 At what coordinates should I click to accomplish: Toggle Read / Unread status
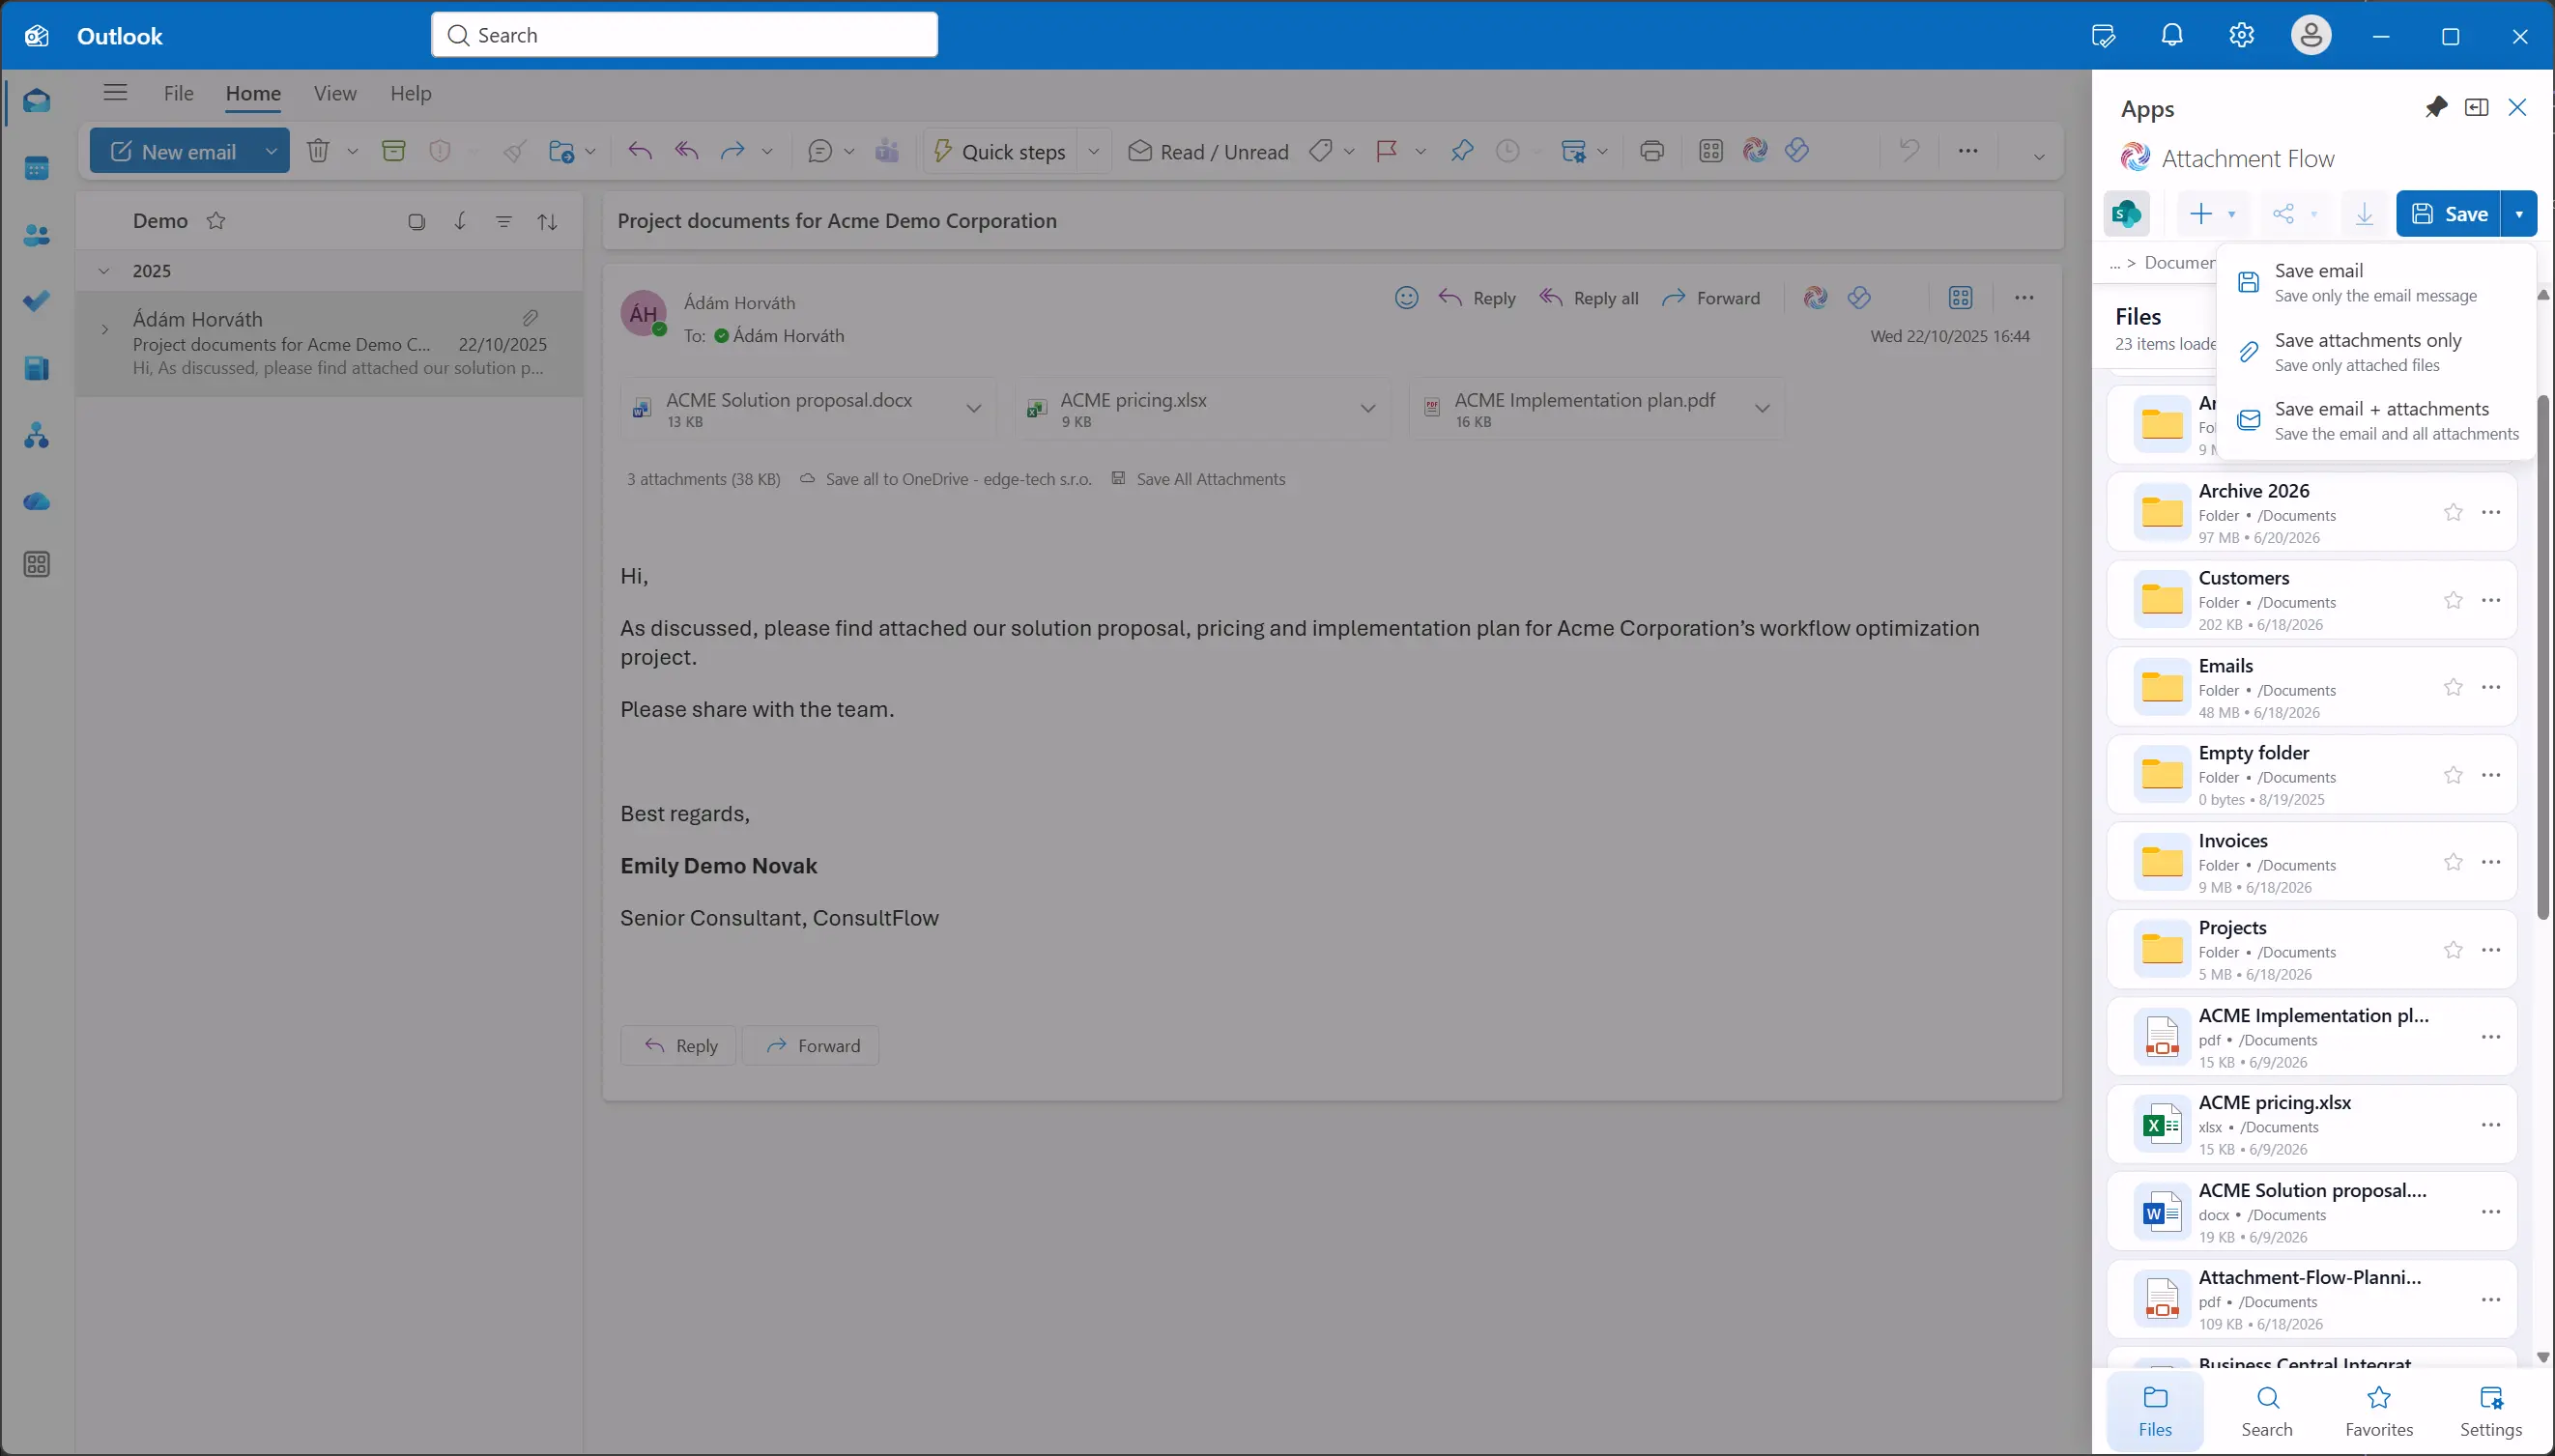1208,151
